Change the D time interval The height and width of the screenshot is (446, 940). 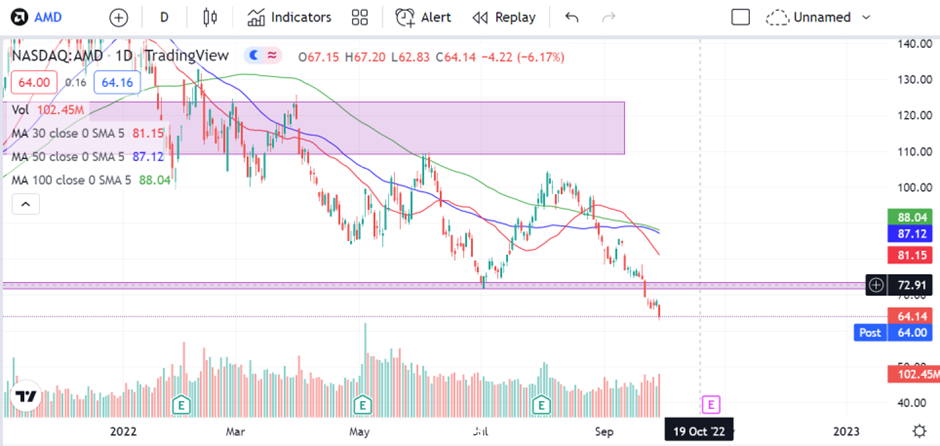(164, 17)
